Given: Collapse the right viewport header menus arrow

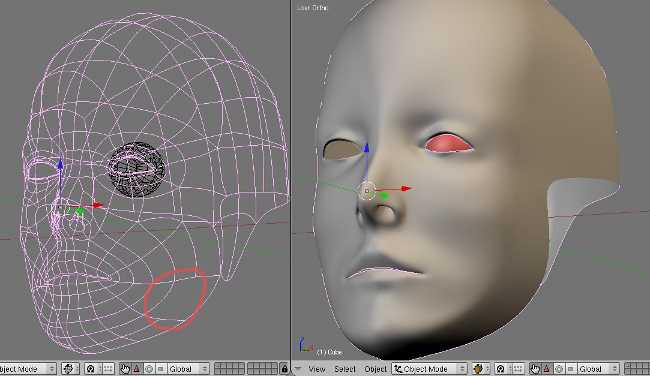Looking at the screenshot, I should (x=298, y=368).
